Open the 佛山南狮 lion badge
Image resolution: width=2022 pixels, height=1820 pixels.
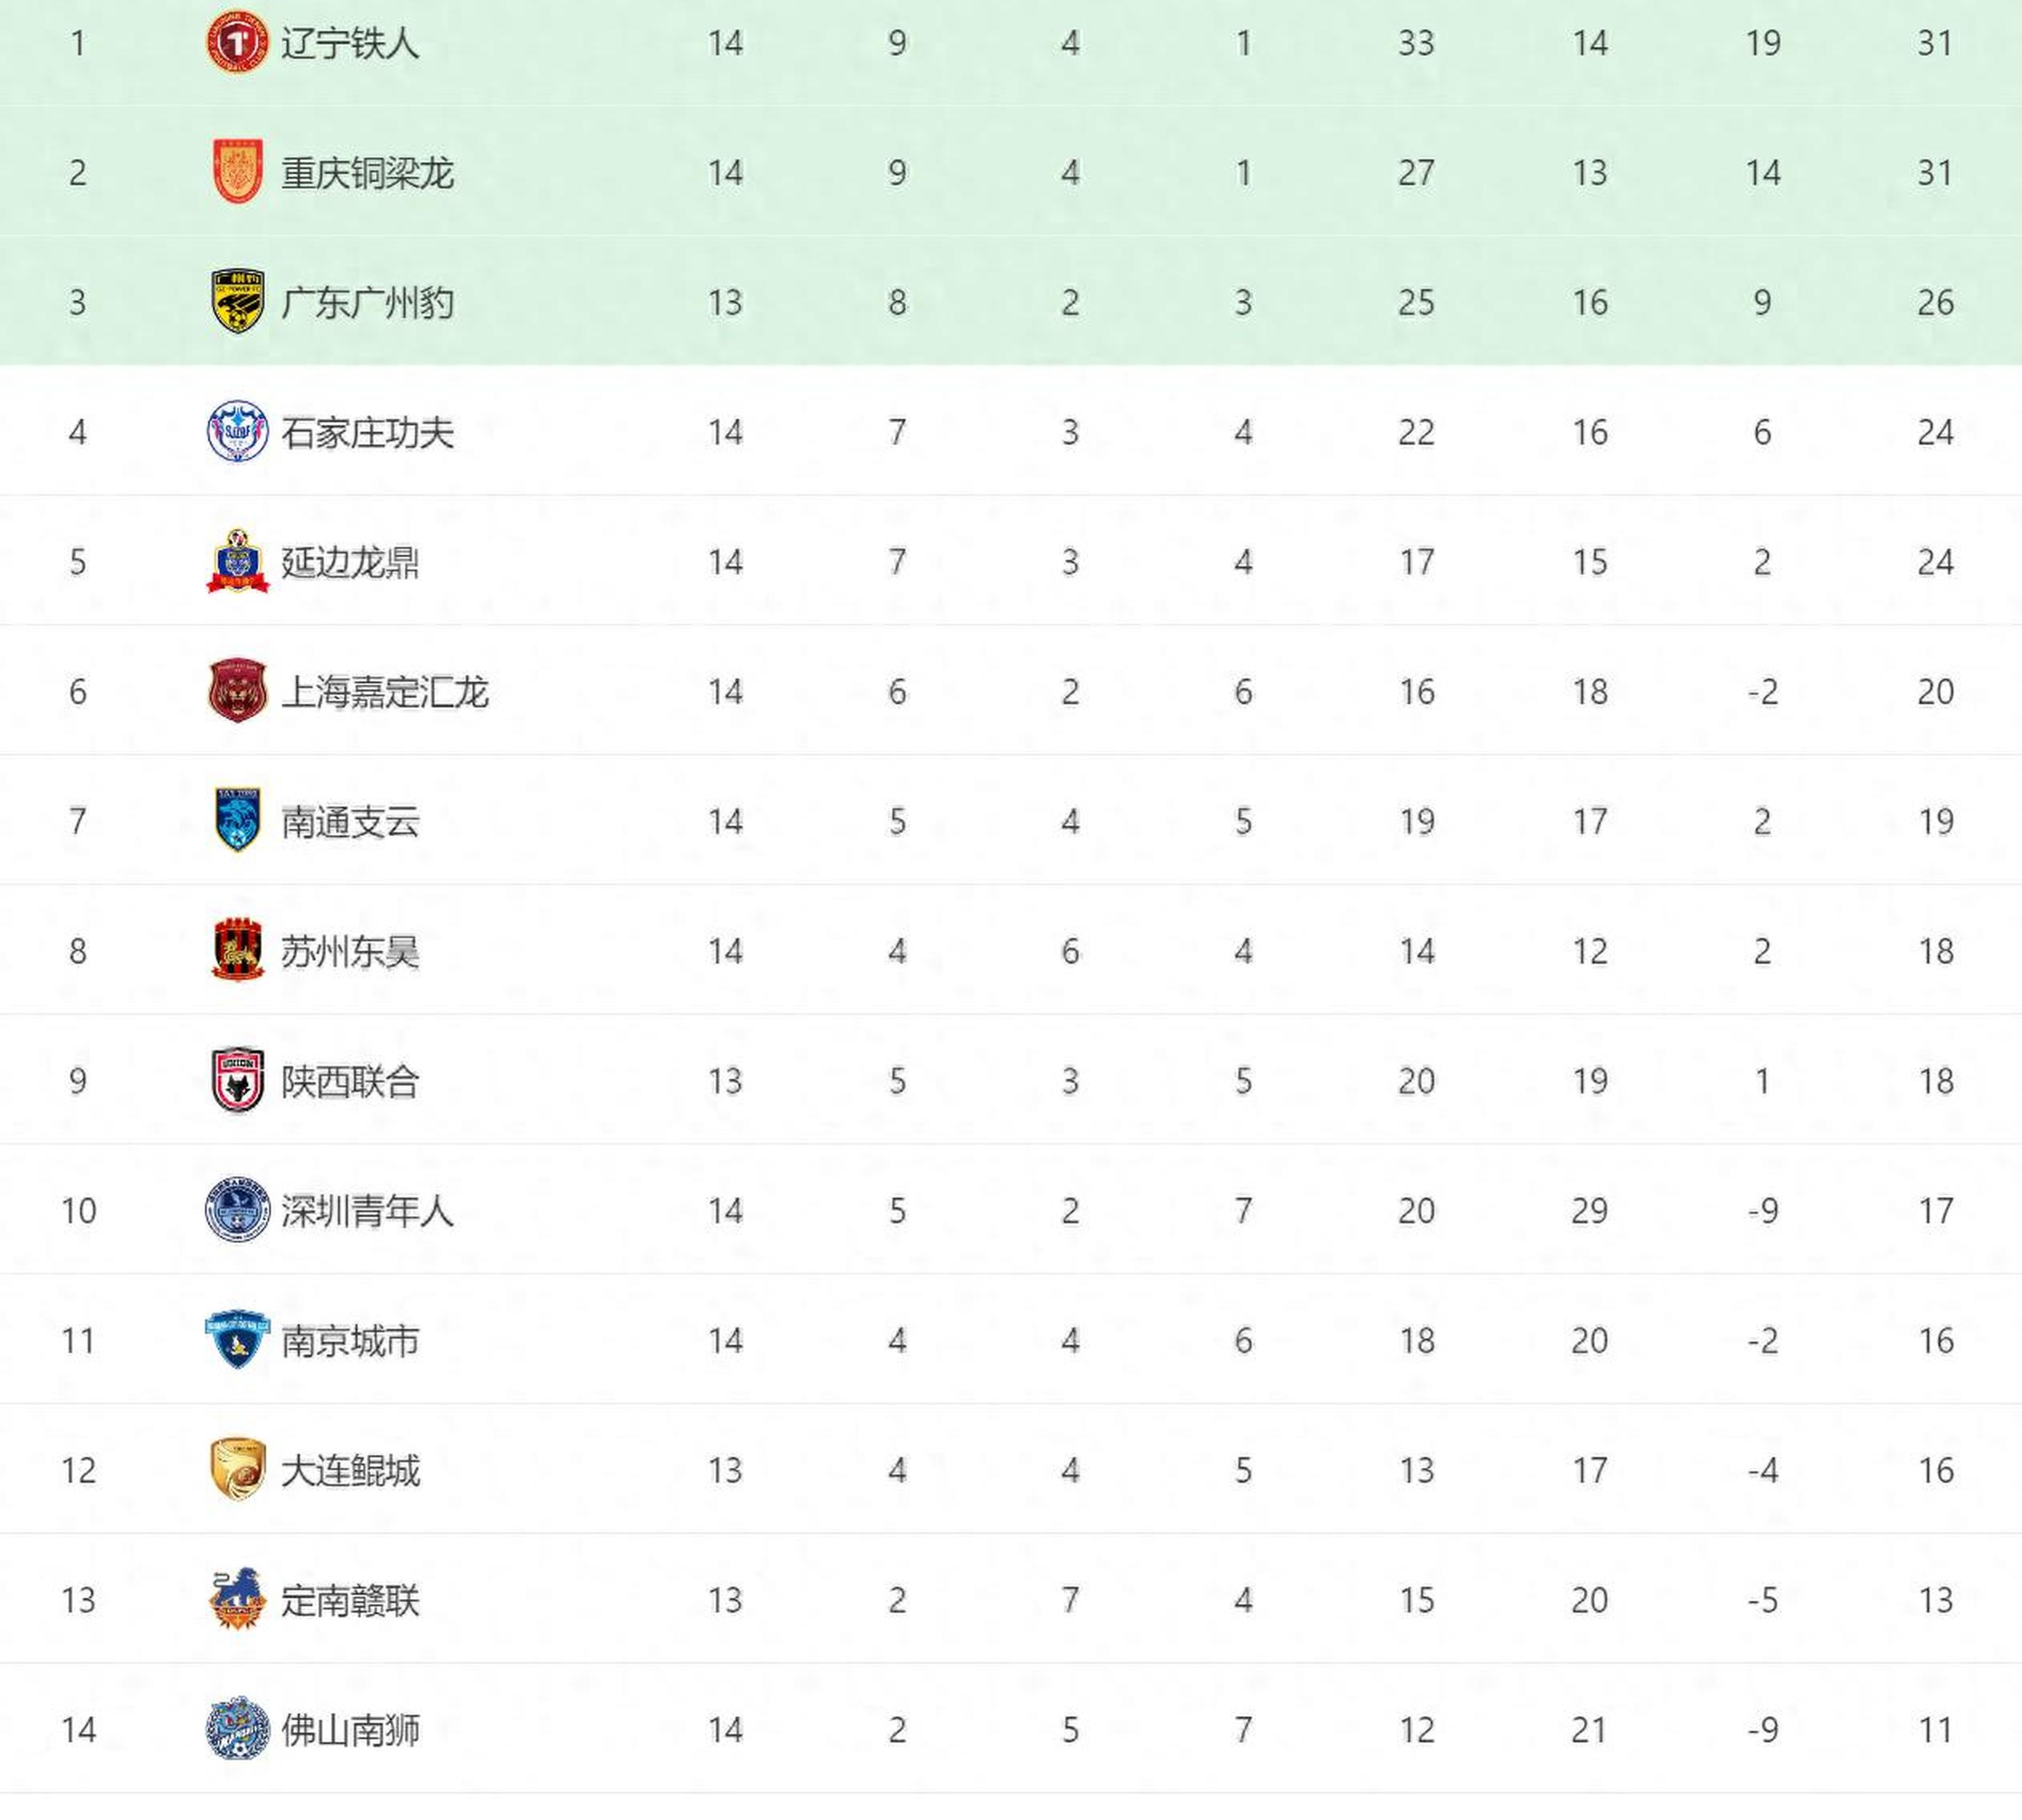coord(237,1728)
